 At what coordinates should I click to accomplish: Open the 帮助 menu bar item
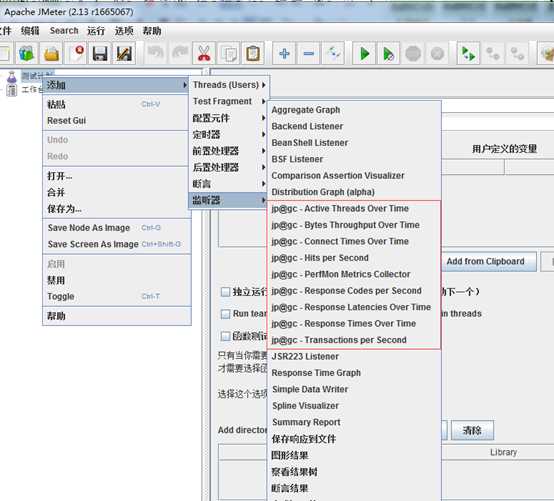click(152, 31)
